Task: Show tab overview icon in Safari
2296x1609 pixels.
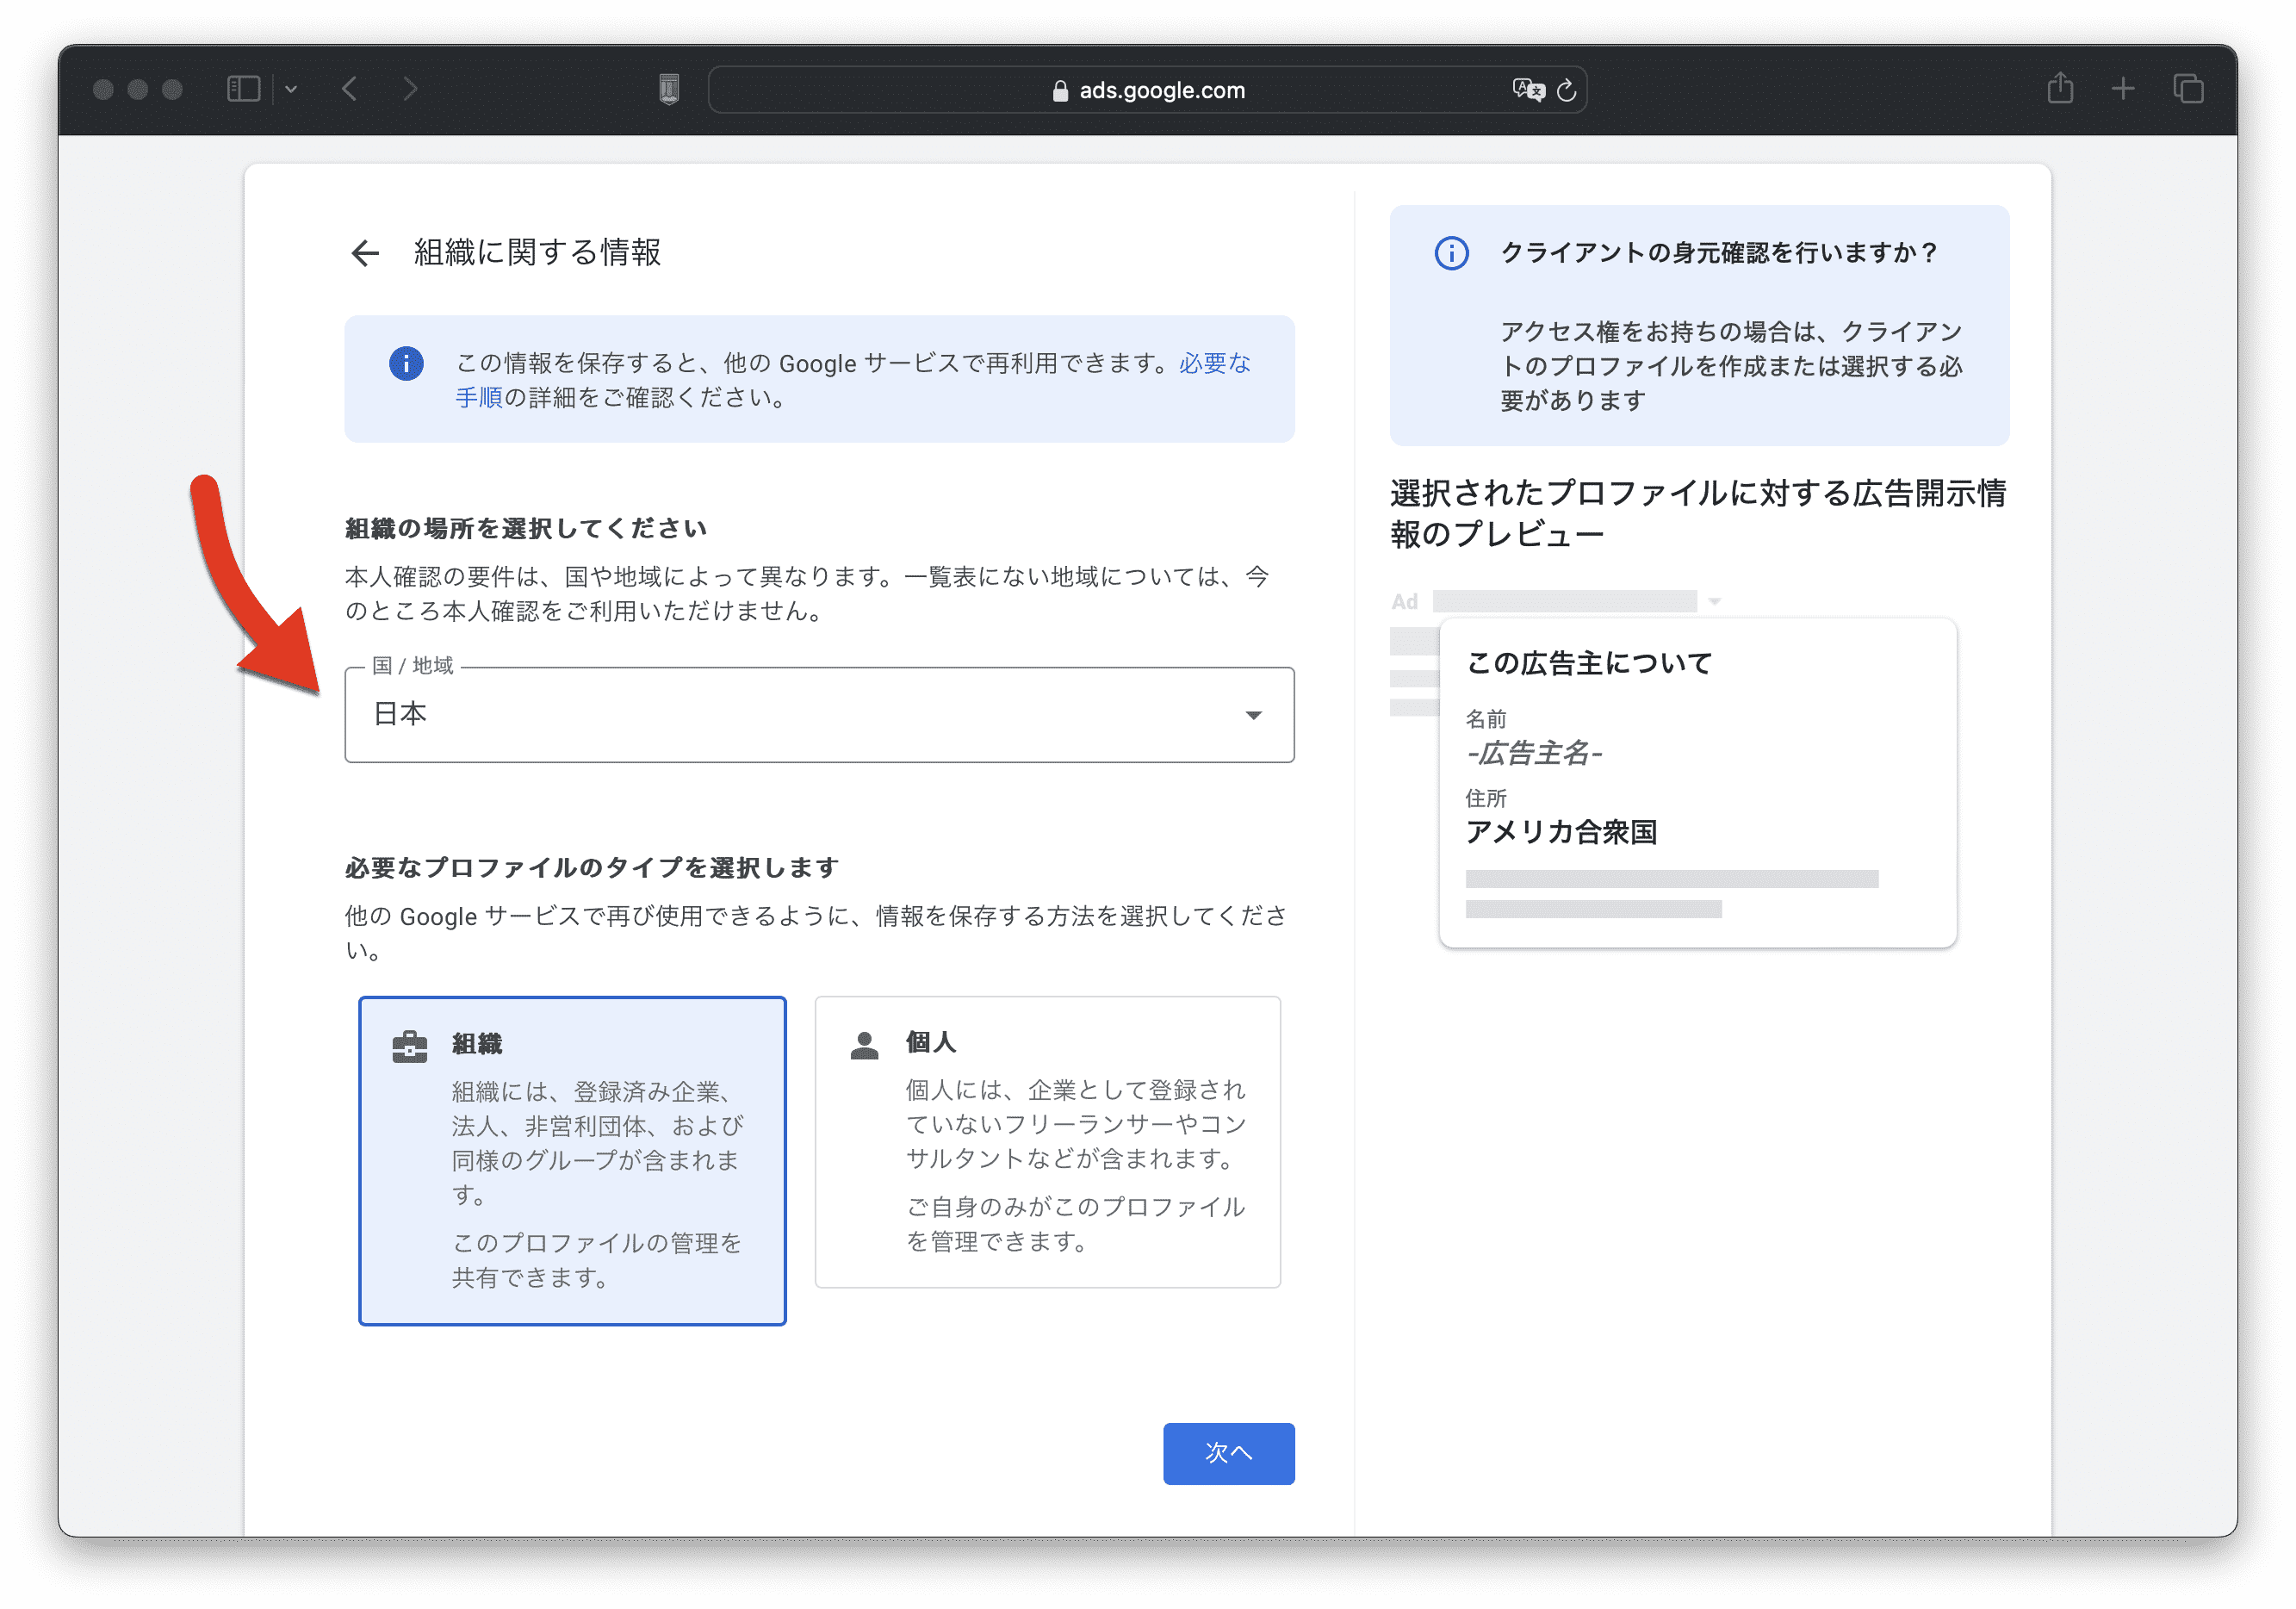Action: click(x=2188, y=89)
